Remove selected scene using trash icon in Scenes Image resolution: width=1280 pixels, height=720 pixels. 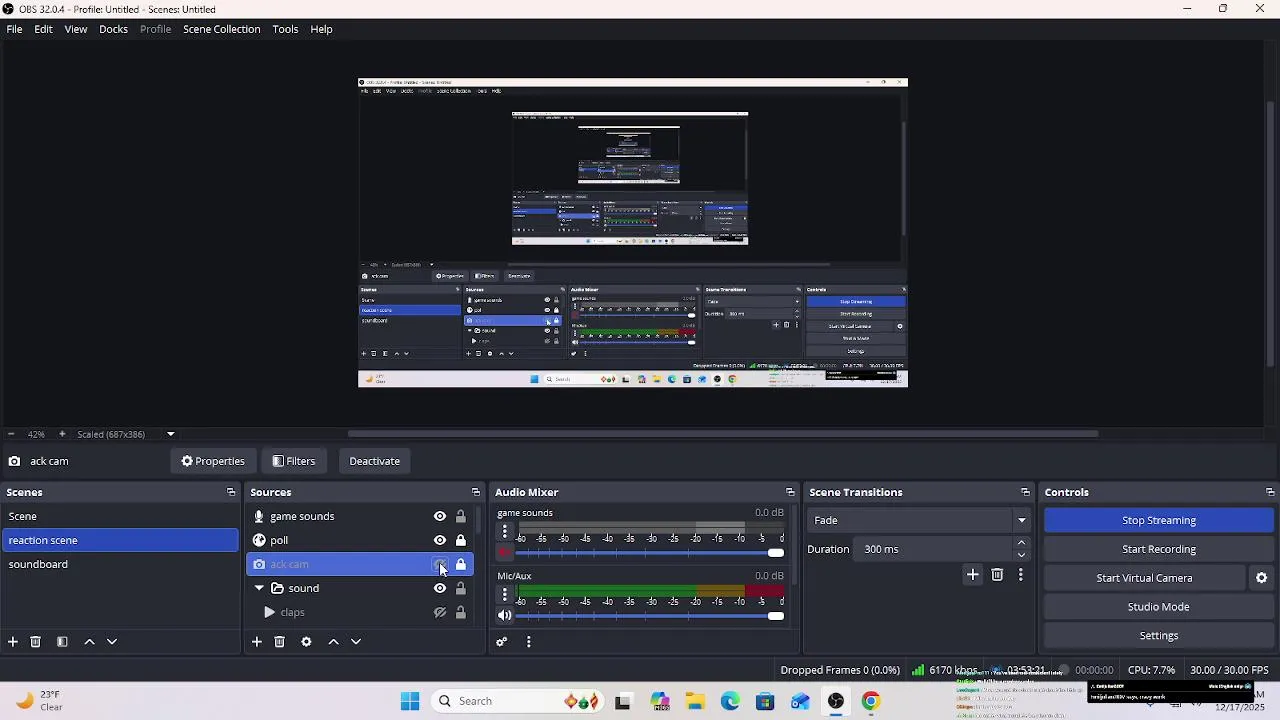36,642
